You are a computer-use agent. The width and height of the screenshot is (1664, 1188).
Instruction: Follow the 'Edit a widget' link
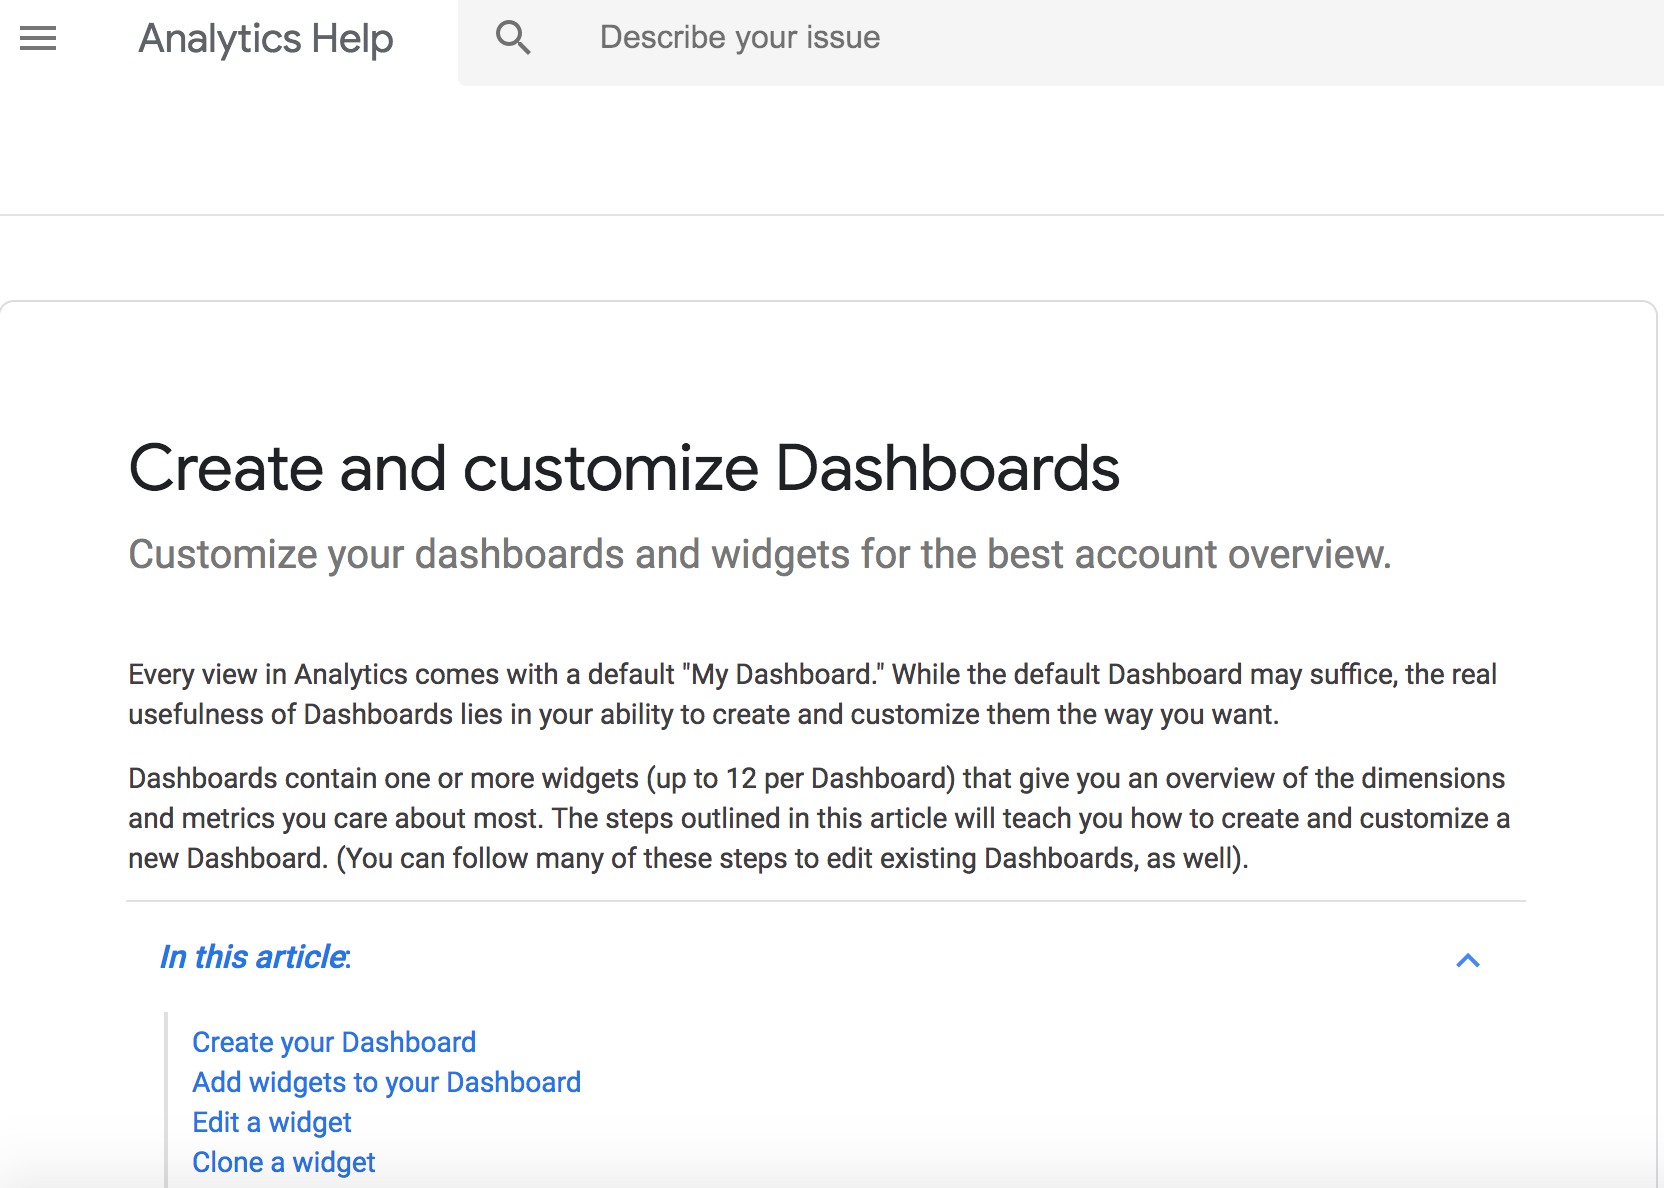(x=272, y=1122)
